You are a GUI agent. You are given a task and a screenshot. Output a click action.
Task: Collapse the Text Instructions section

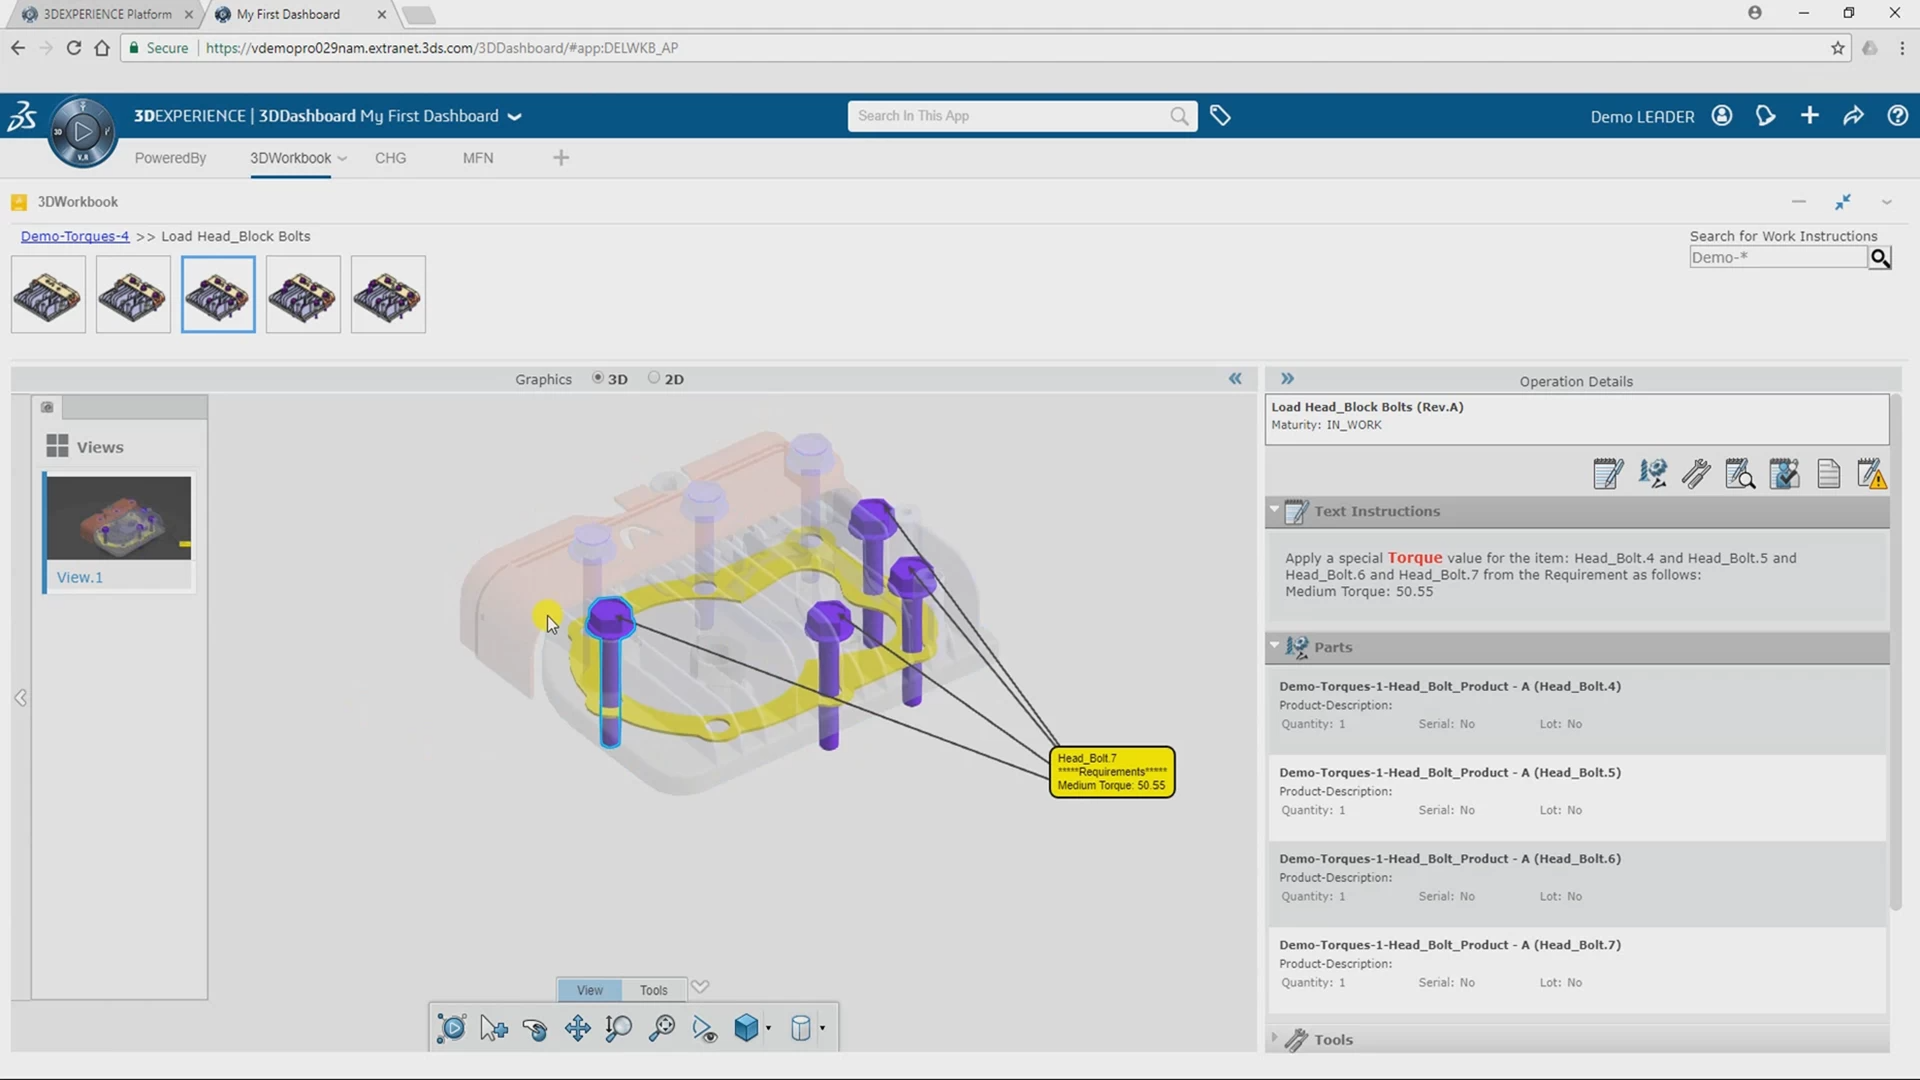coord(1275,510)
